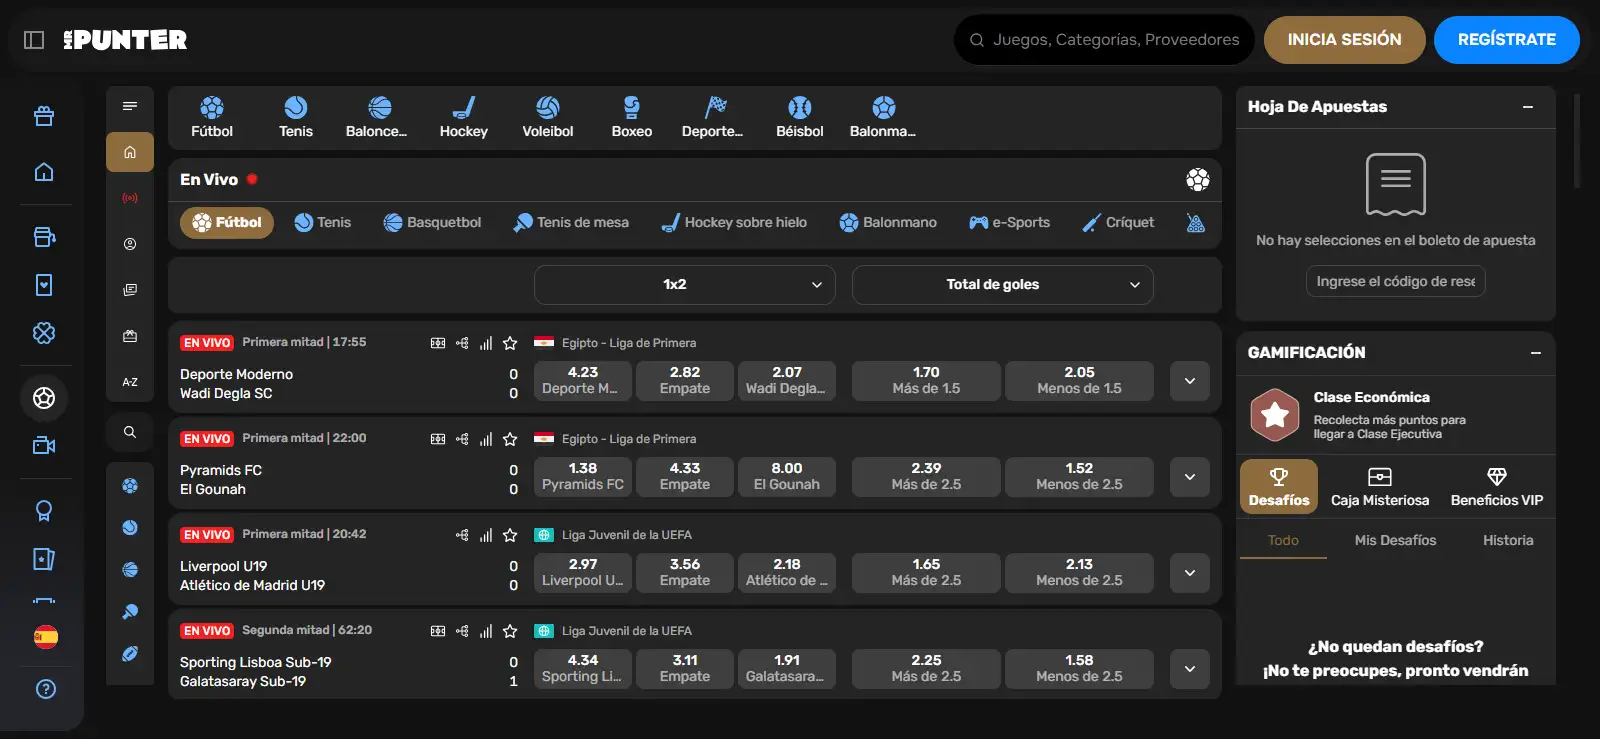1600x739 pixels.
Task: Select the Fútbol sport in the top sports bar
Action: click(x=212, y=117)
